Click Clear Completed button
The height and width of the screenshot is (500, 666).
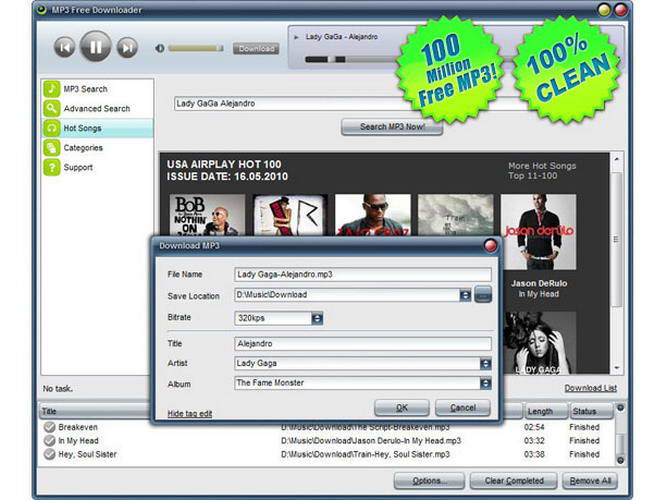click(x=514, y=481)
